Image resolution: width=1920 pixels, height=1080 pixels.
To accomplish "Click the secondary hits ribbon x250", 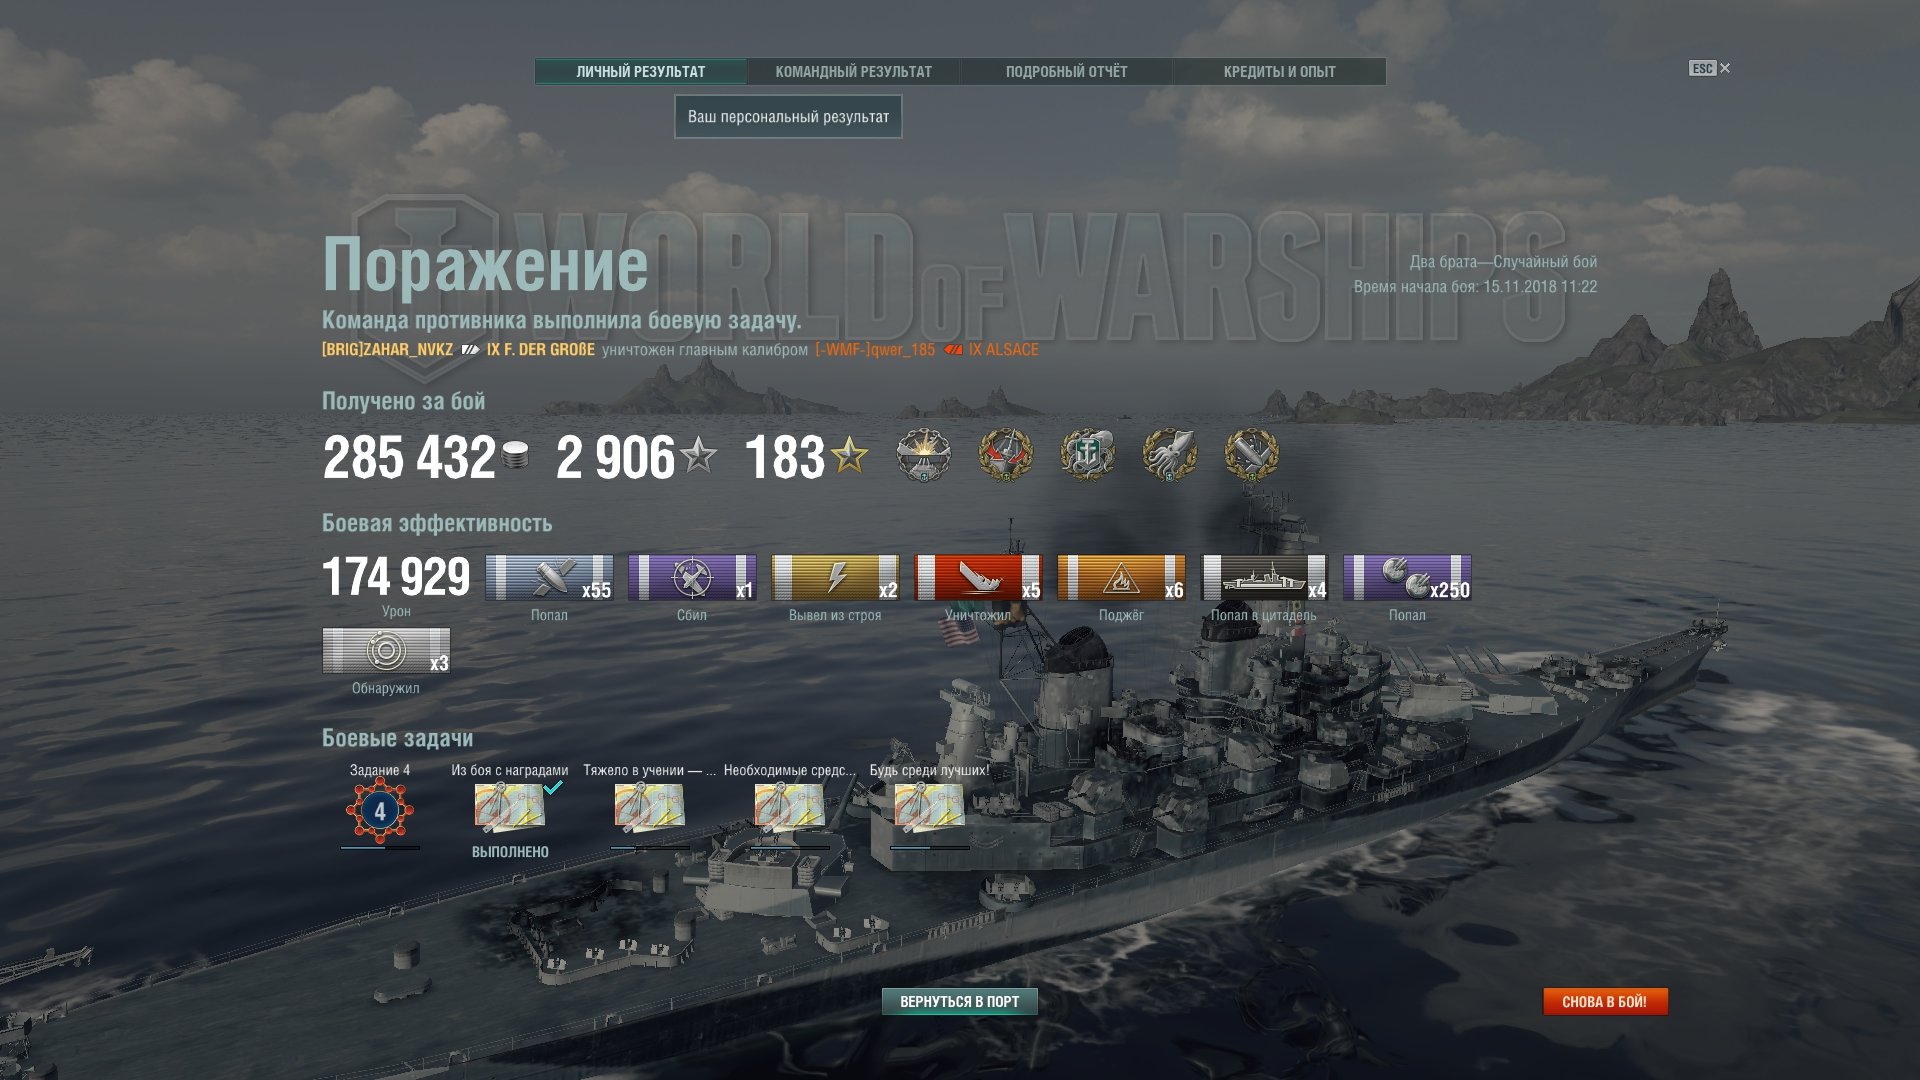I will pos(1407,578).
